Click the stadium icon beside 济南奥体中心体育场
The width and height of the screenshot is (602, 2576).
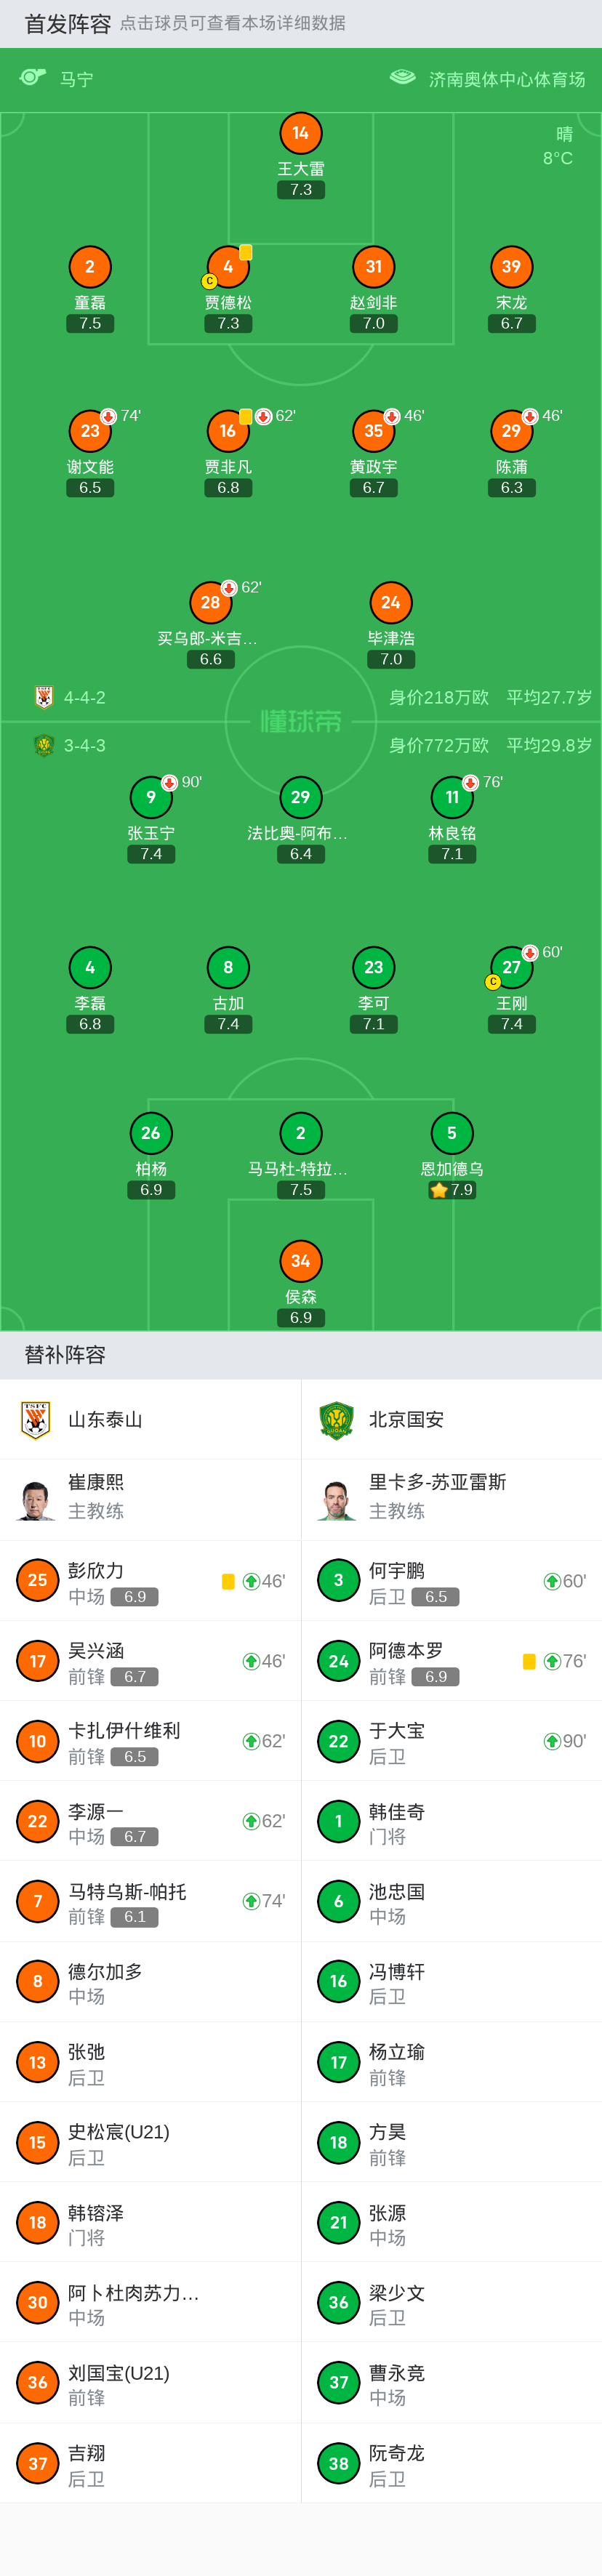click(x=402, y=78)
